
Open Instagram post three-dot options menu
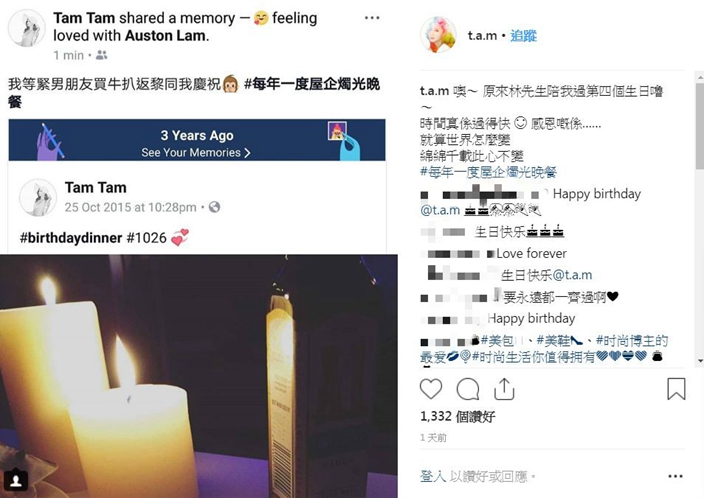[675, 476]
